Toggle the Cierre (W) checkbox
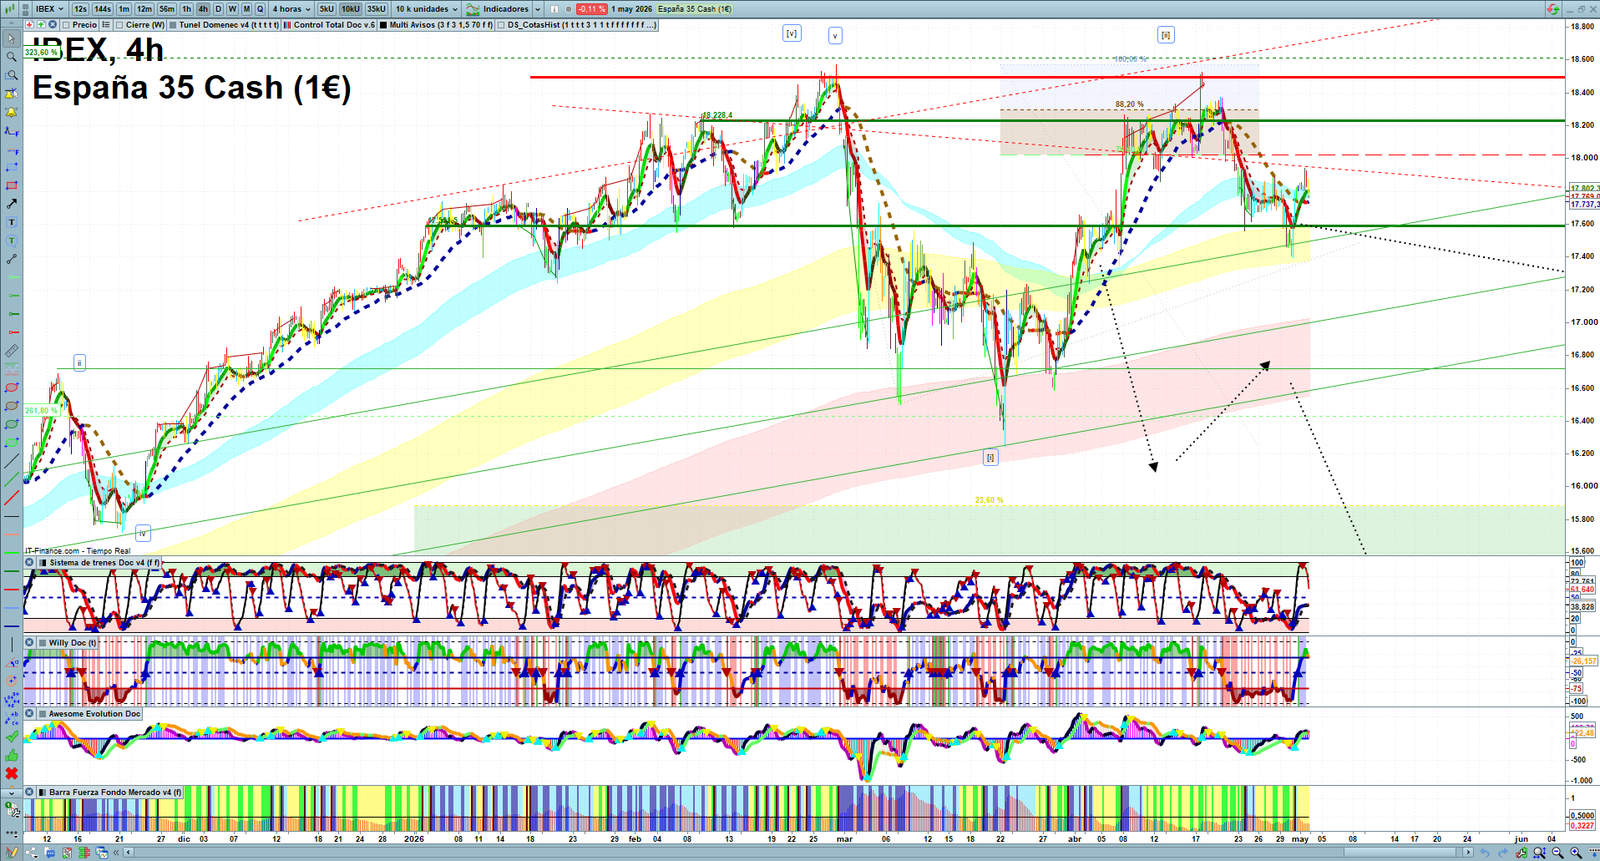 coord(119,25)
